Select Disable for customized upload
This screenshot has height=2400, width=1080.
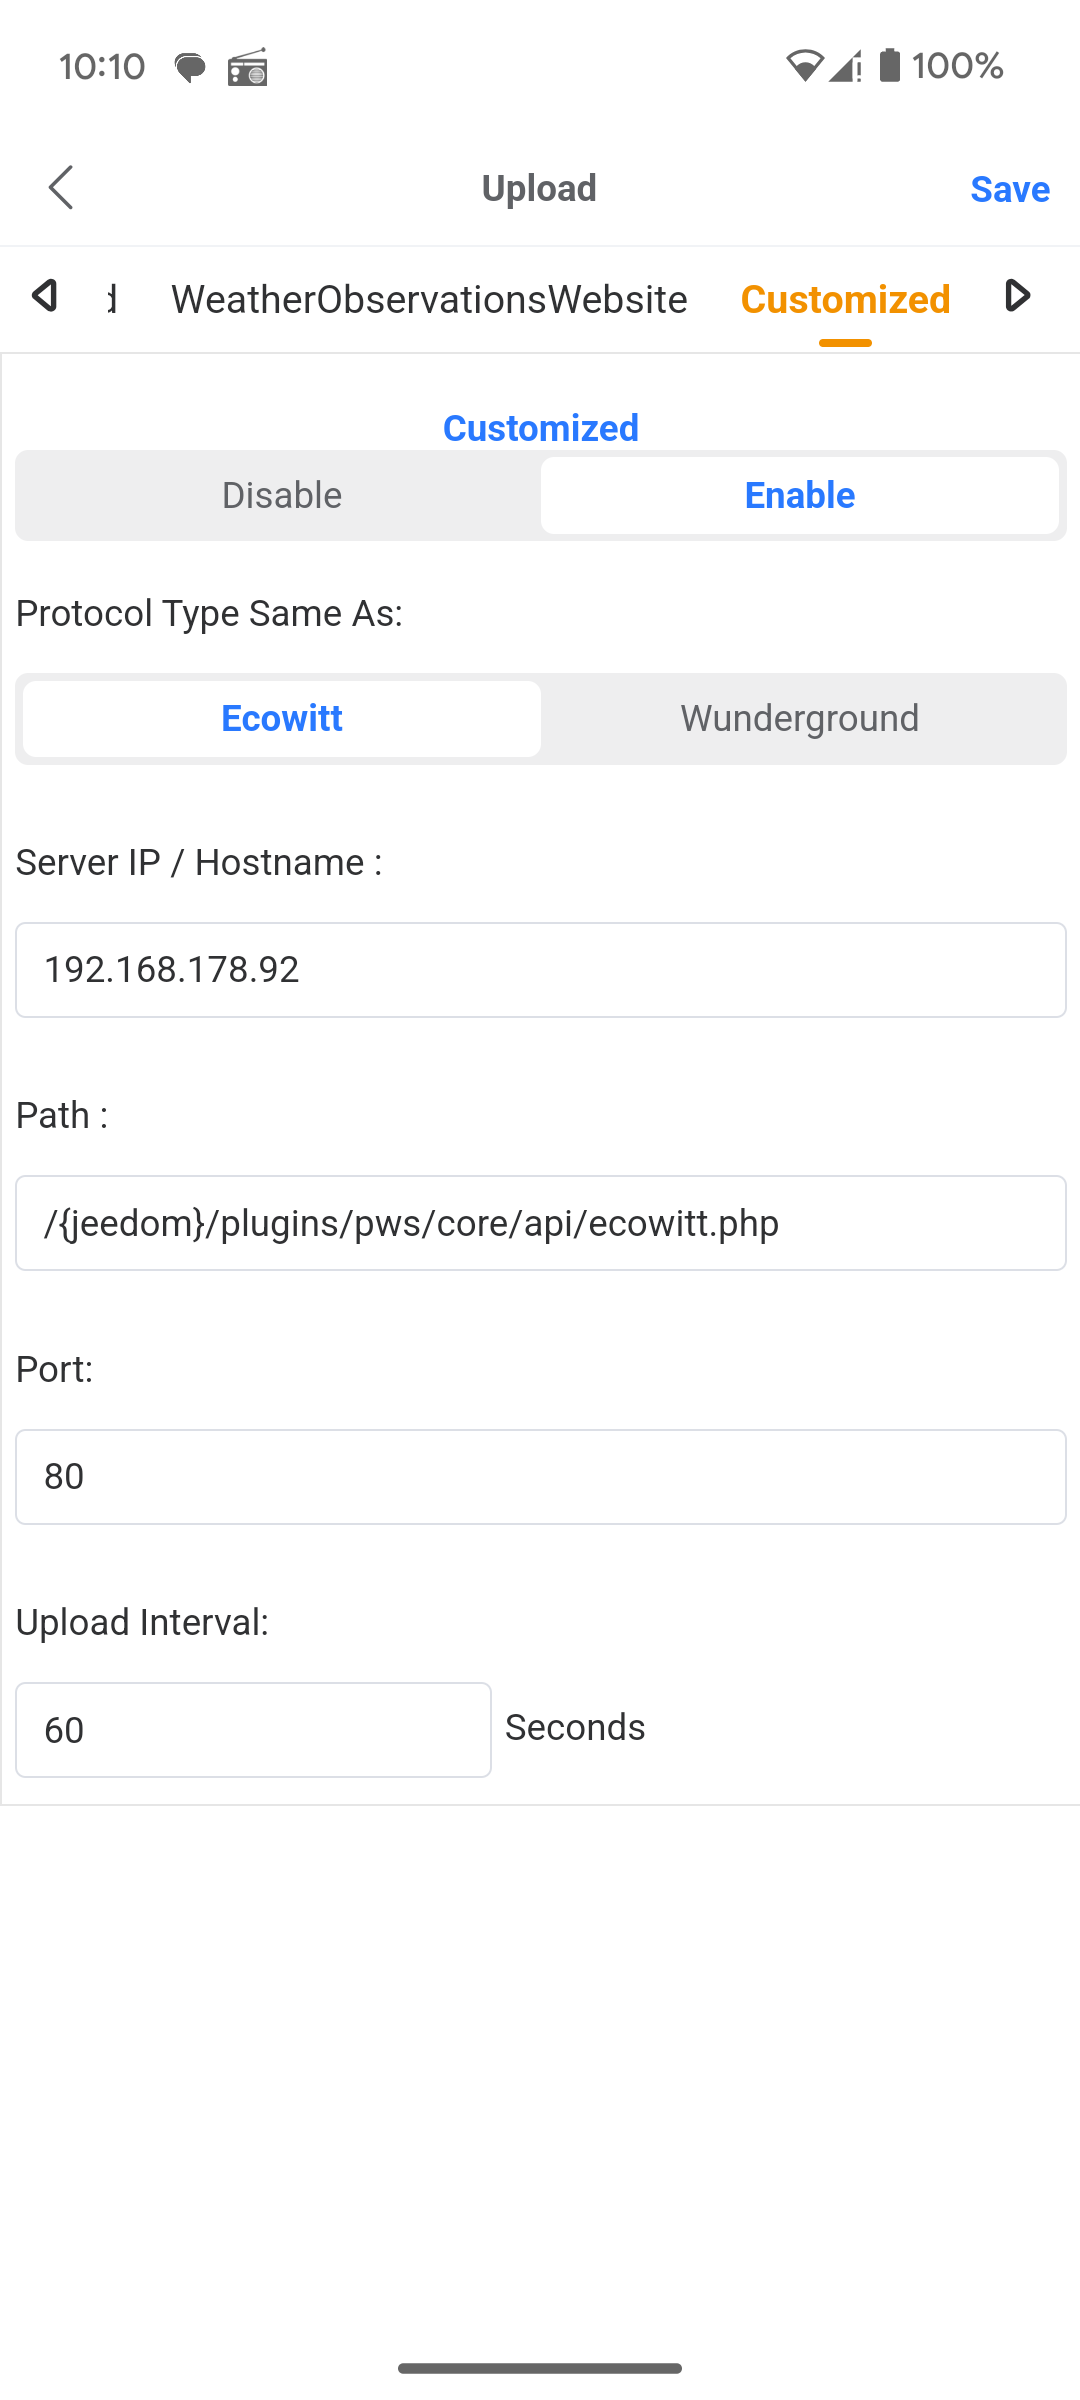click(x=282, y=496)
